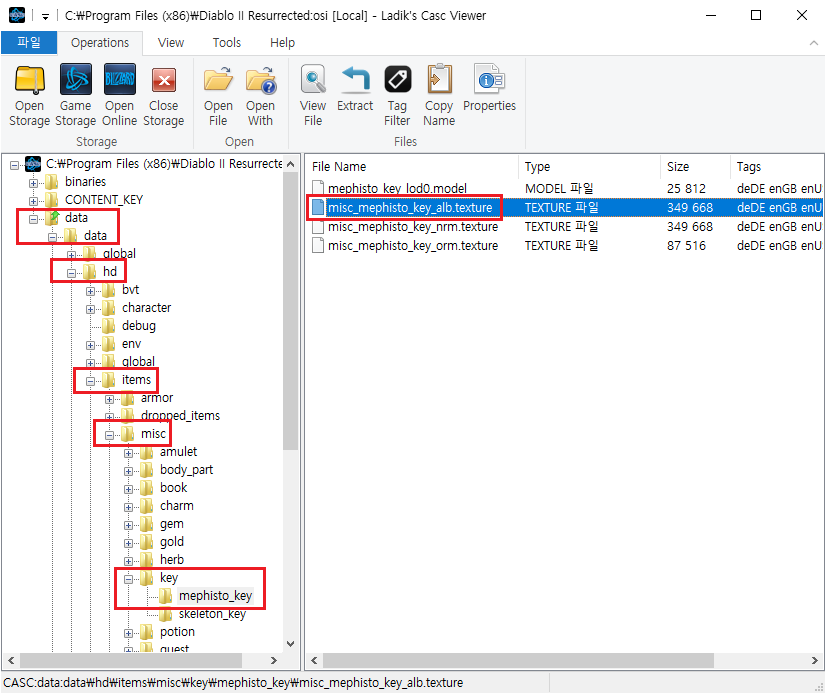Collapse the items tree node
This screenshot has height=693, width=825.
click(90, 381)
